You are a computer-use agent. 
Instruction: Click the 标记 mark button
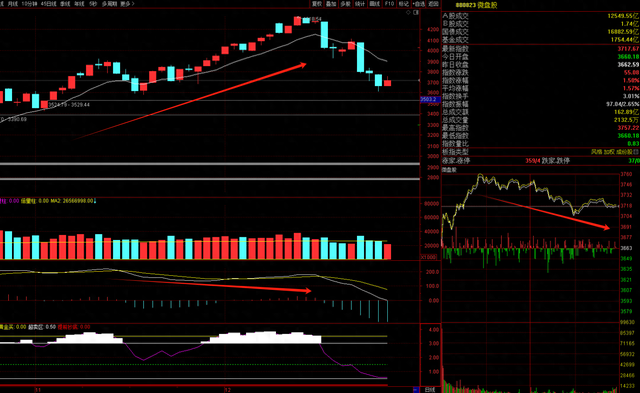(x=404, y=4)
